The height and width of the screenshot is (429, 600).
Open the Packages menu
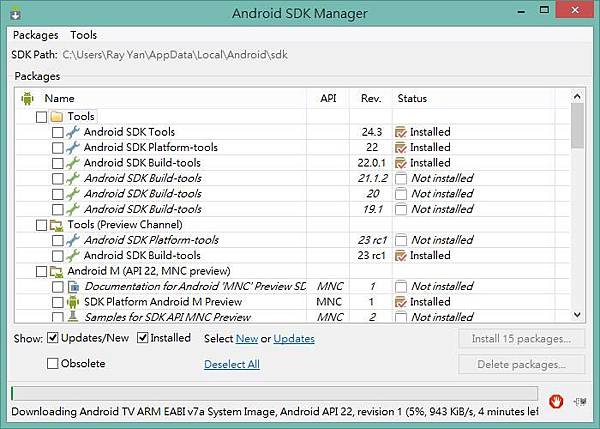pyautogui.click(x=36, y=35)
